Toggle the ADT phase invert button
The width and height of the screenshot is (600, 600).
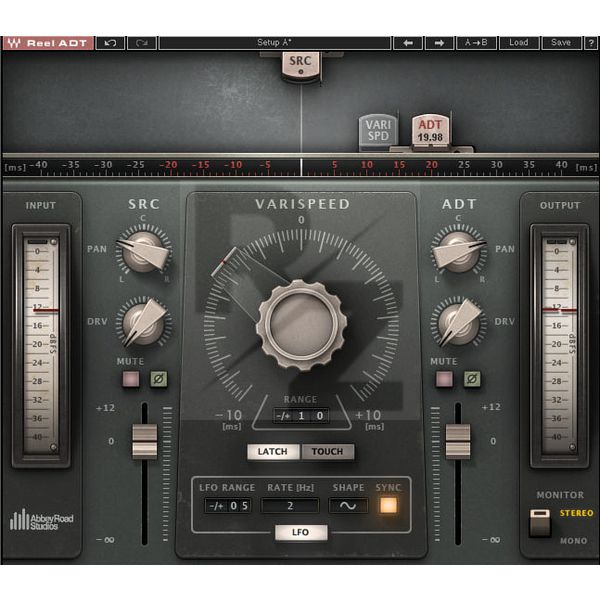(x=472, y=379)
